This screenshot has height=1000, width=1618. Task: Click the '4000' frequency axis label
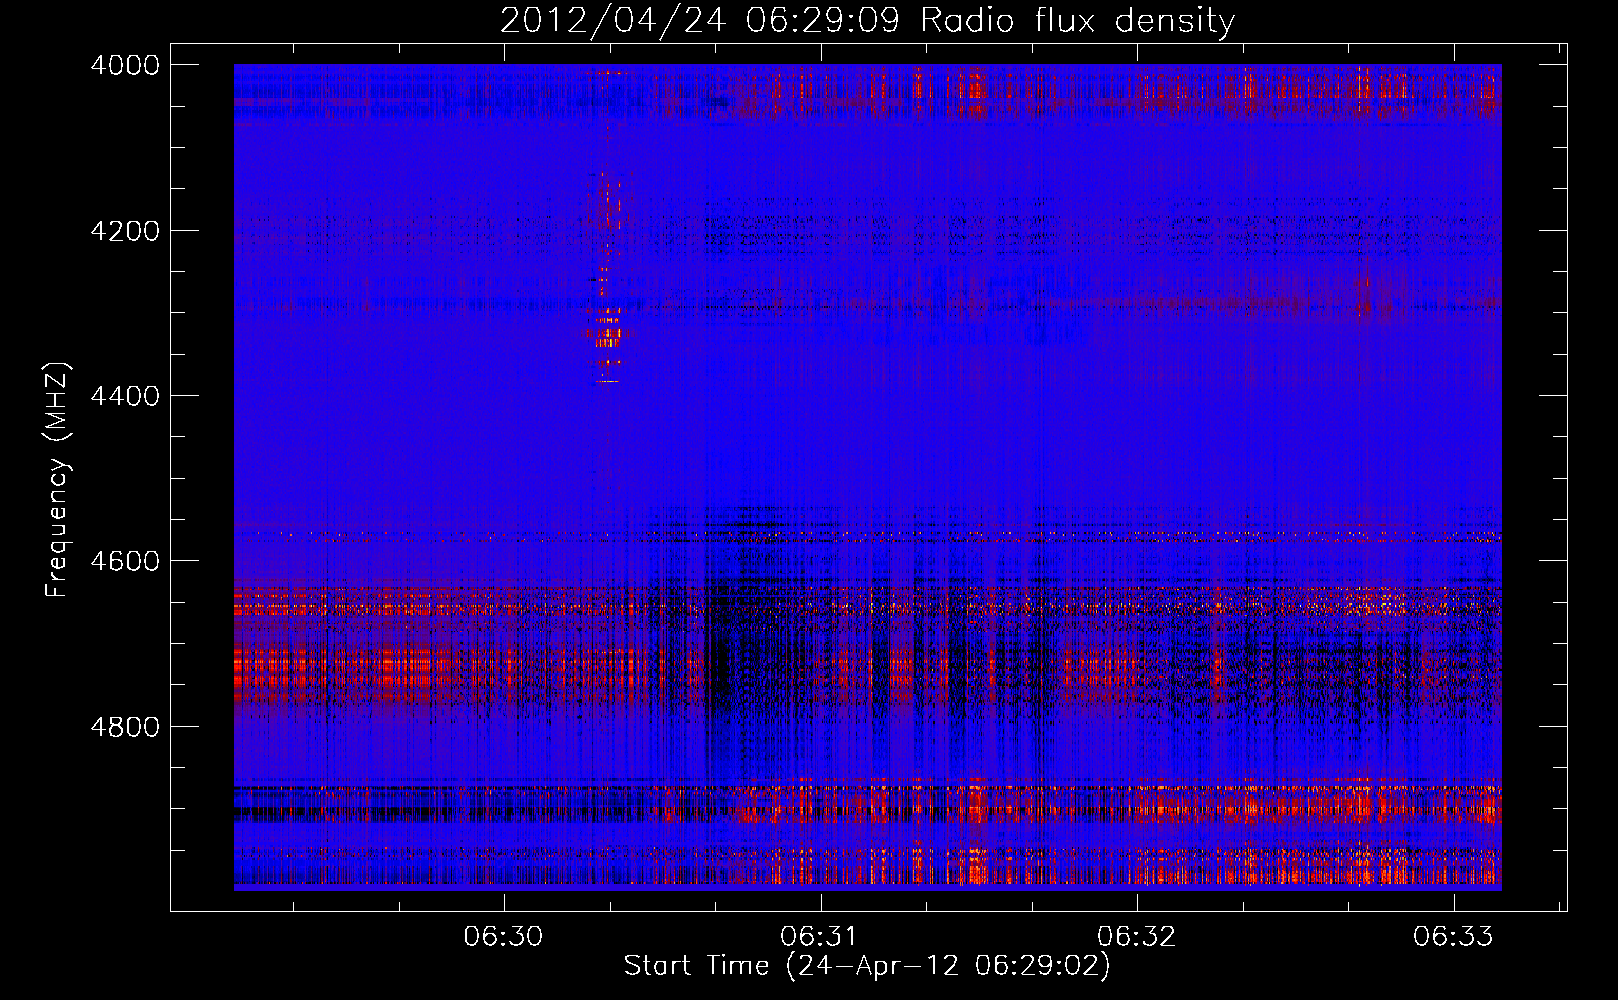click(125, 65)
